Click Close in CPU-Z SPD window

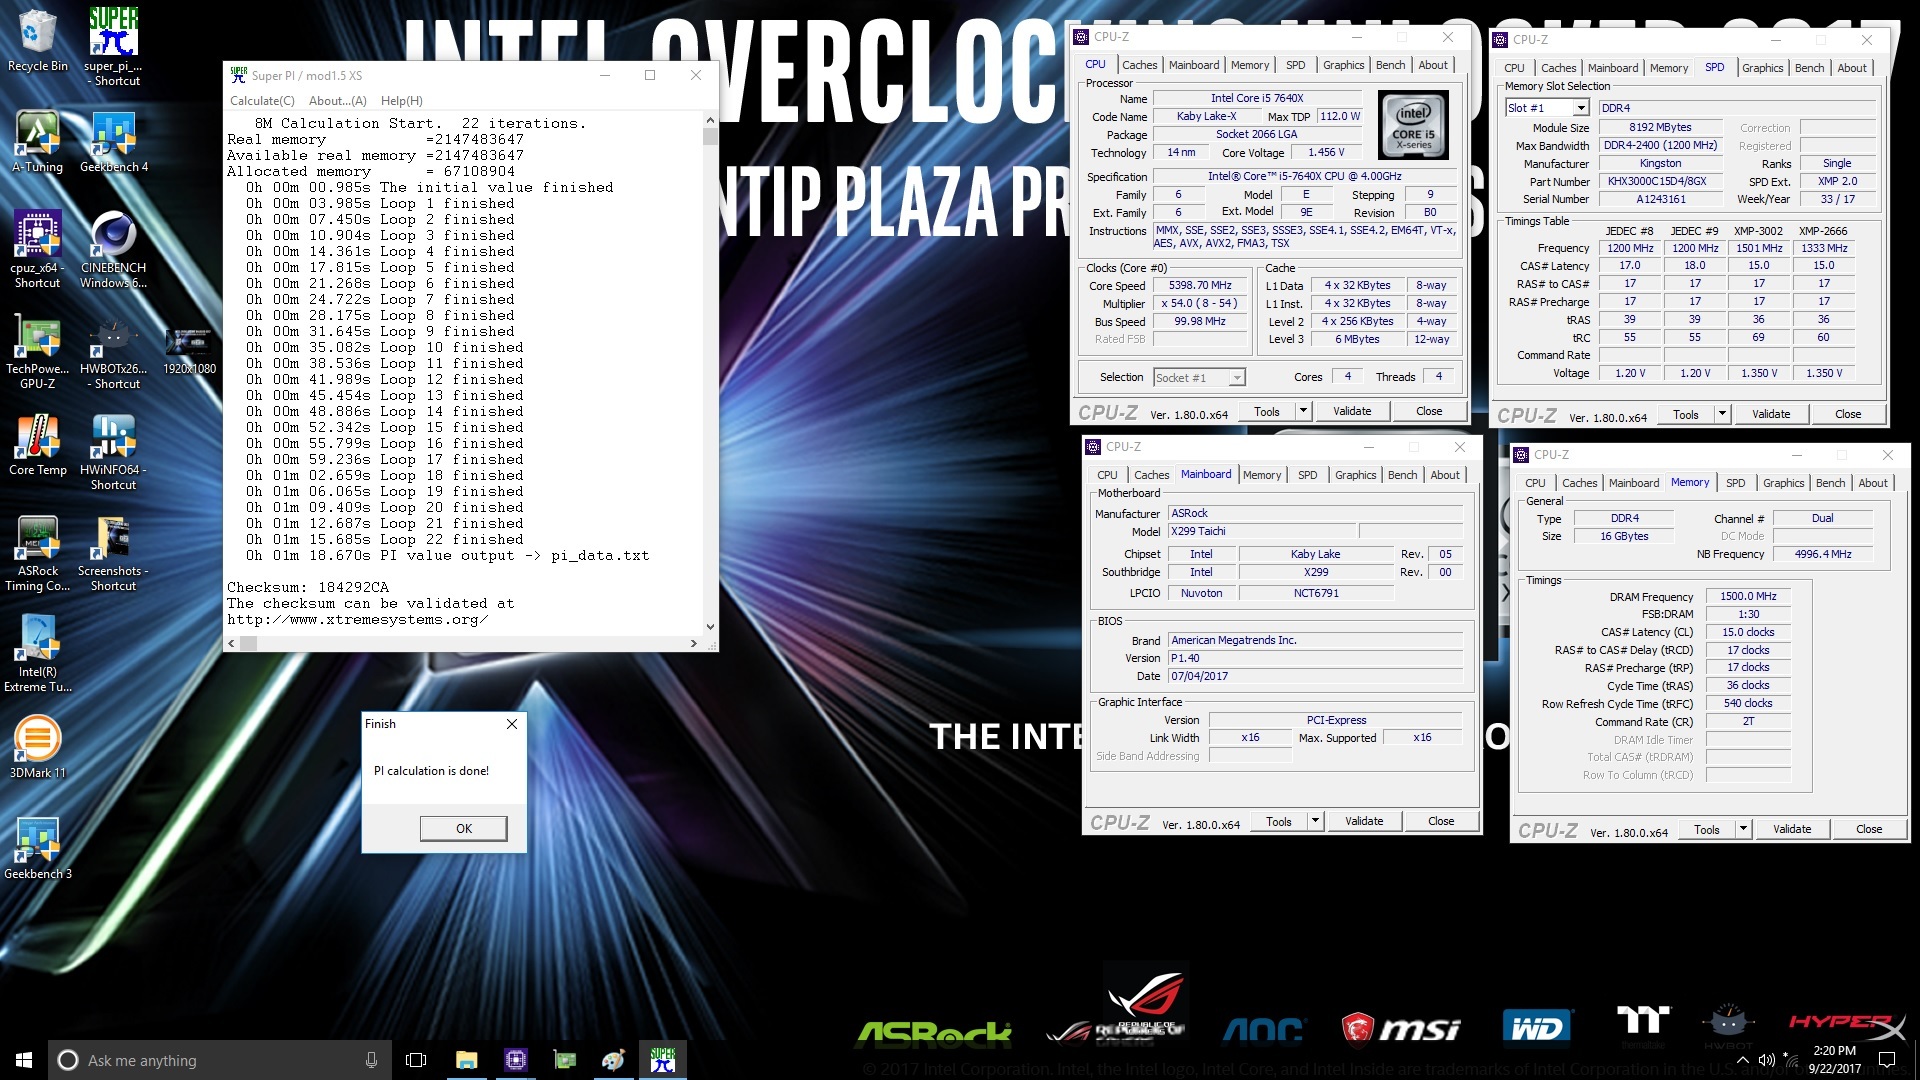pos(1847,414)
